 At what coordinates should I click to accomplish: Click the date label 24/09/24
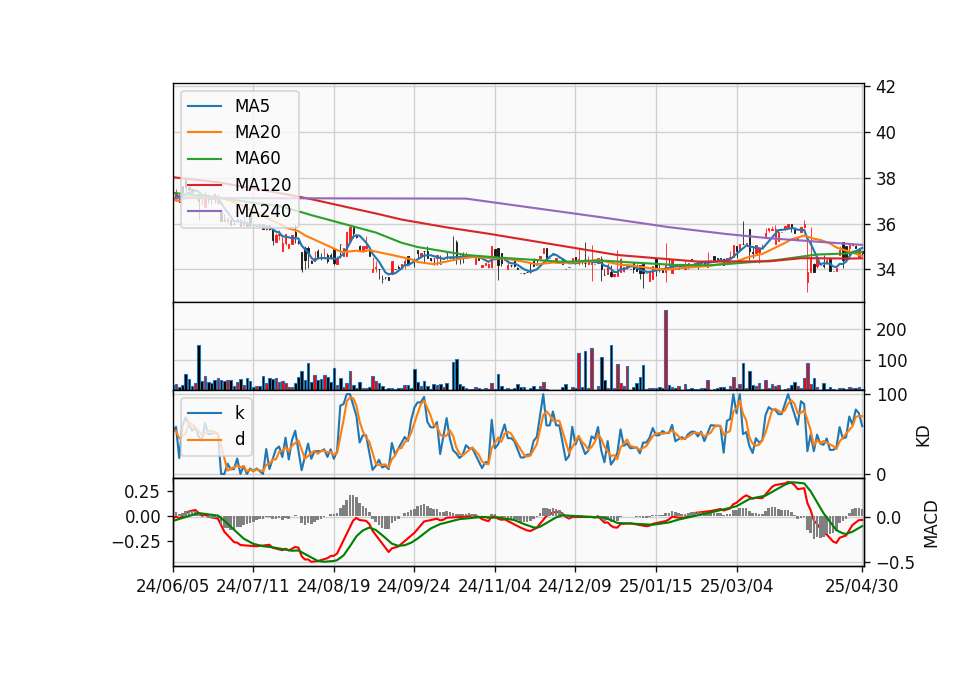pyautogui.click(x=414, y=586)
